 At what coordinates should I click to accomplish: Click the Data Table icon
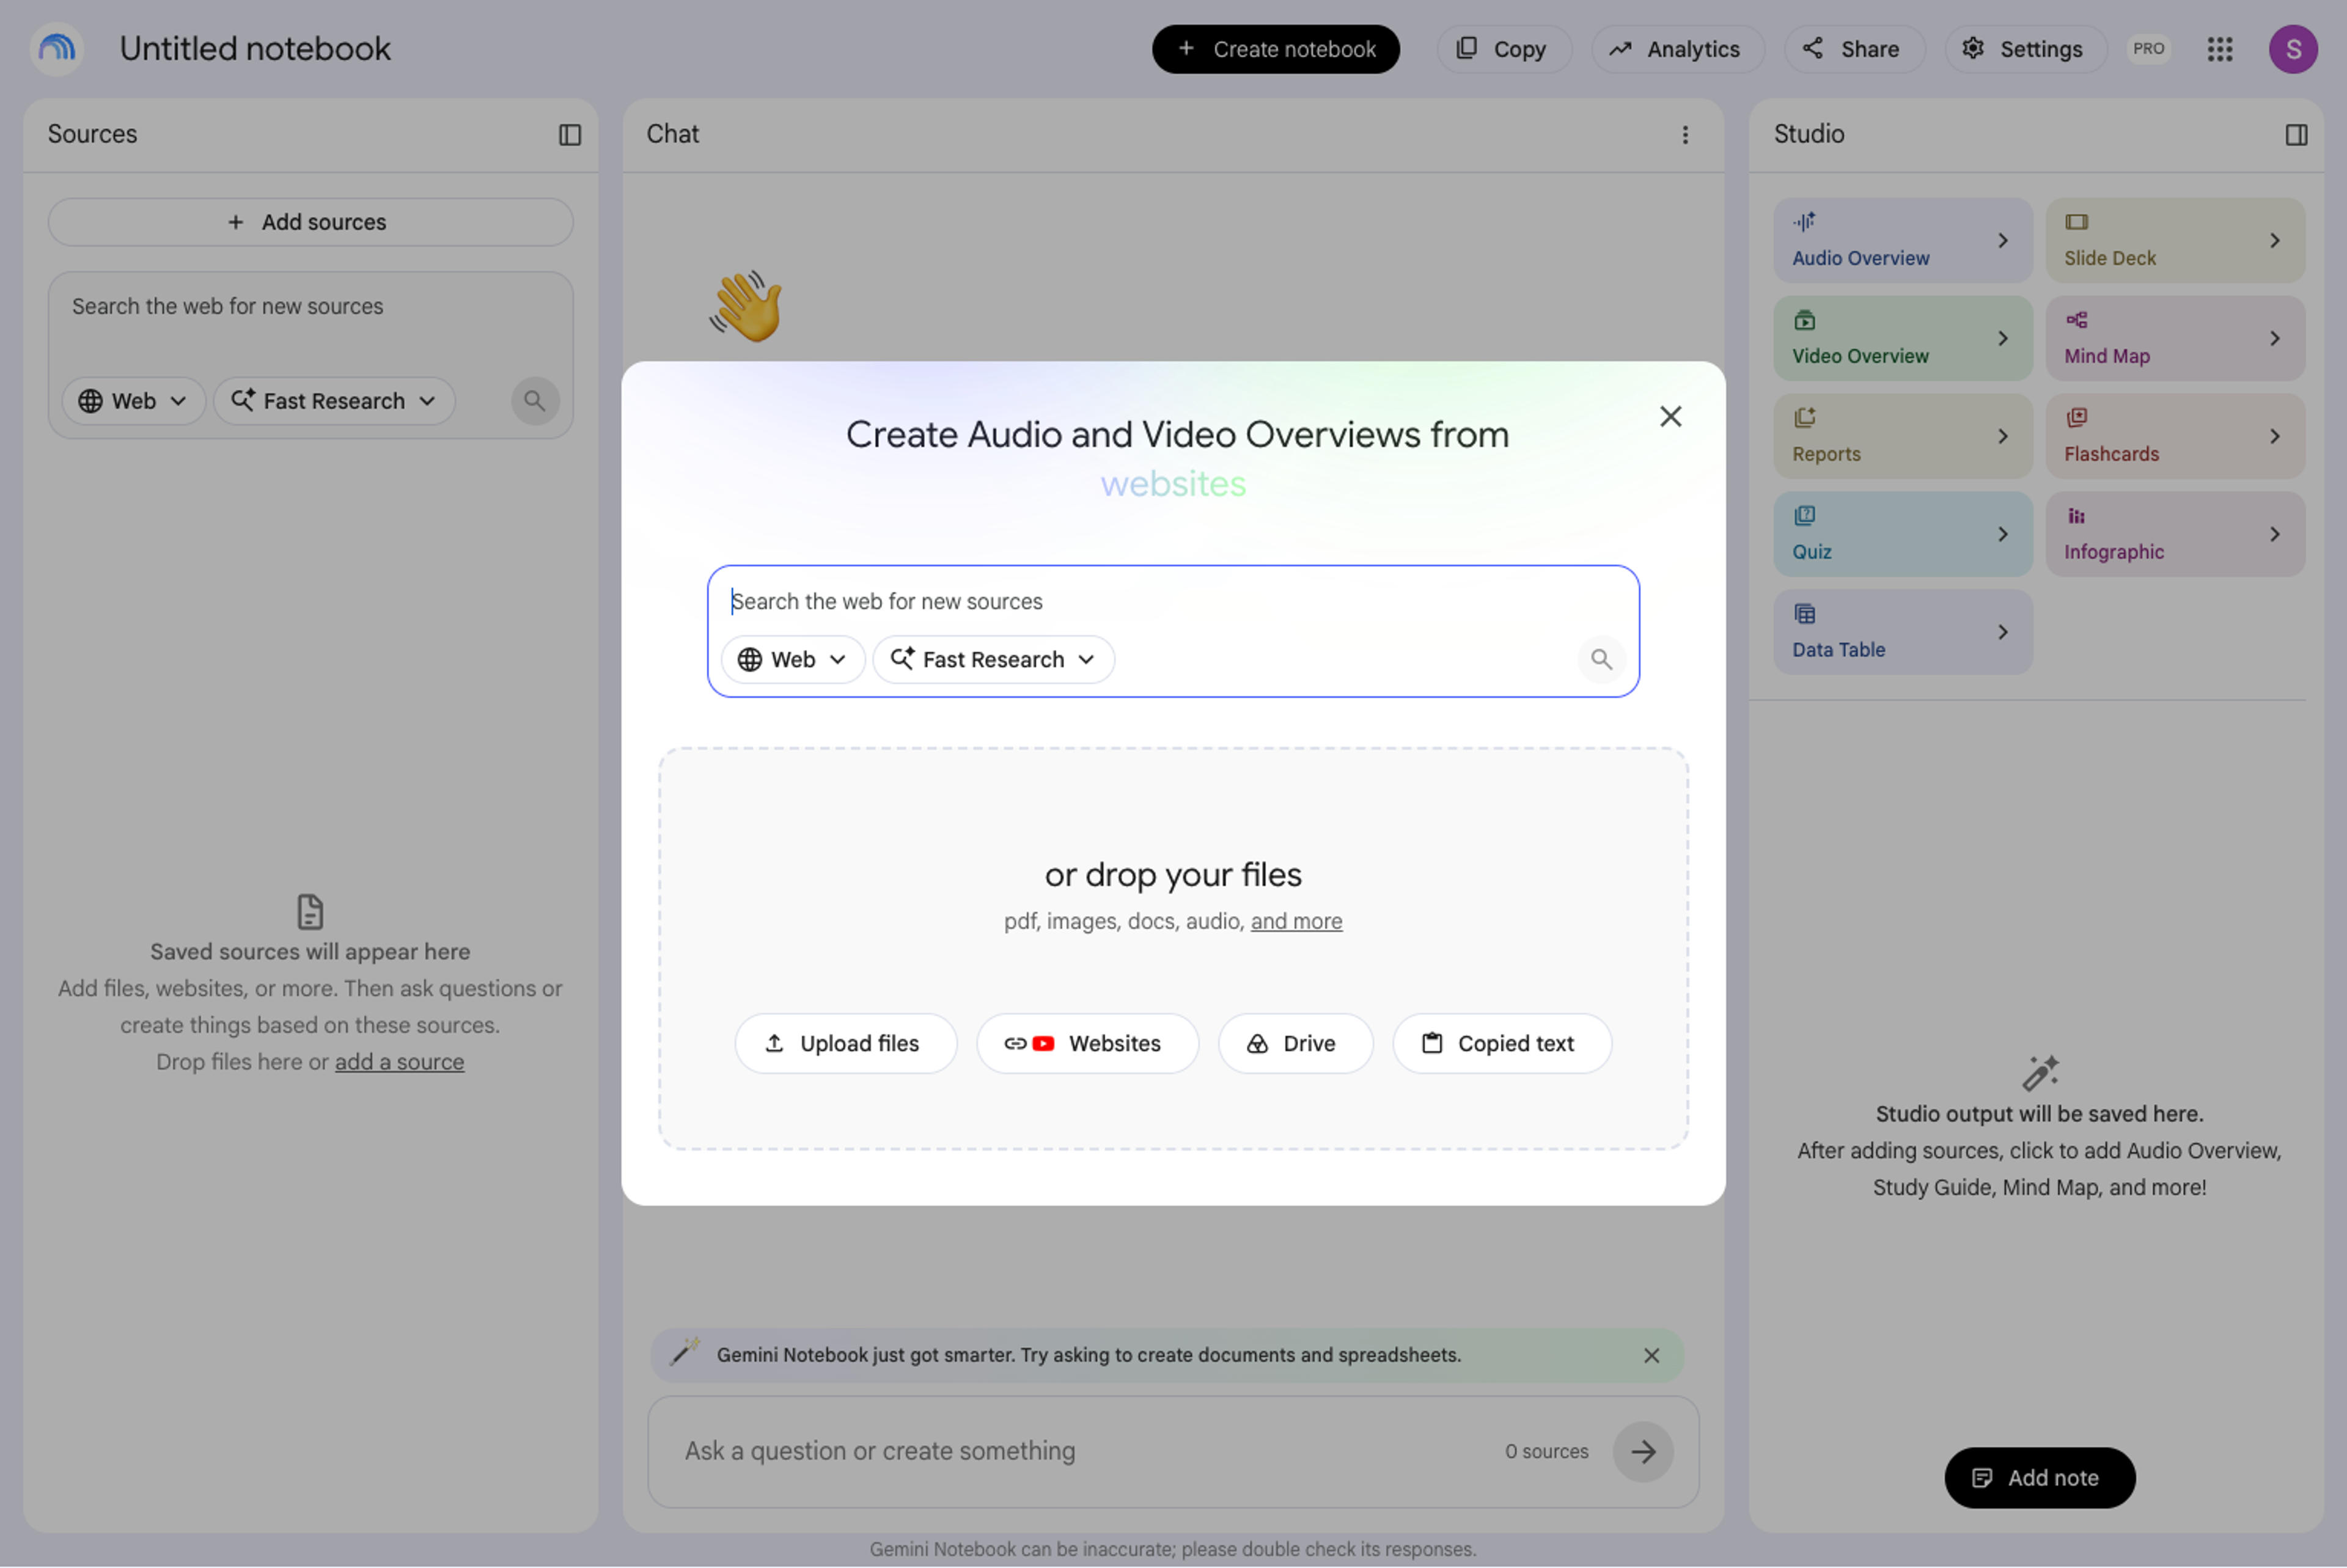pyautogui.click(x=1804, y=614)
